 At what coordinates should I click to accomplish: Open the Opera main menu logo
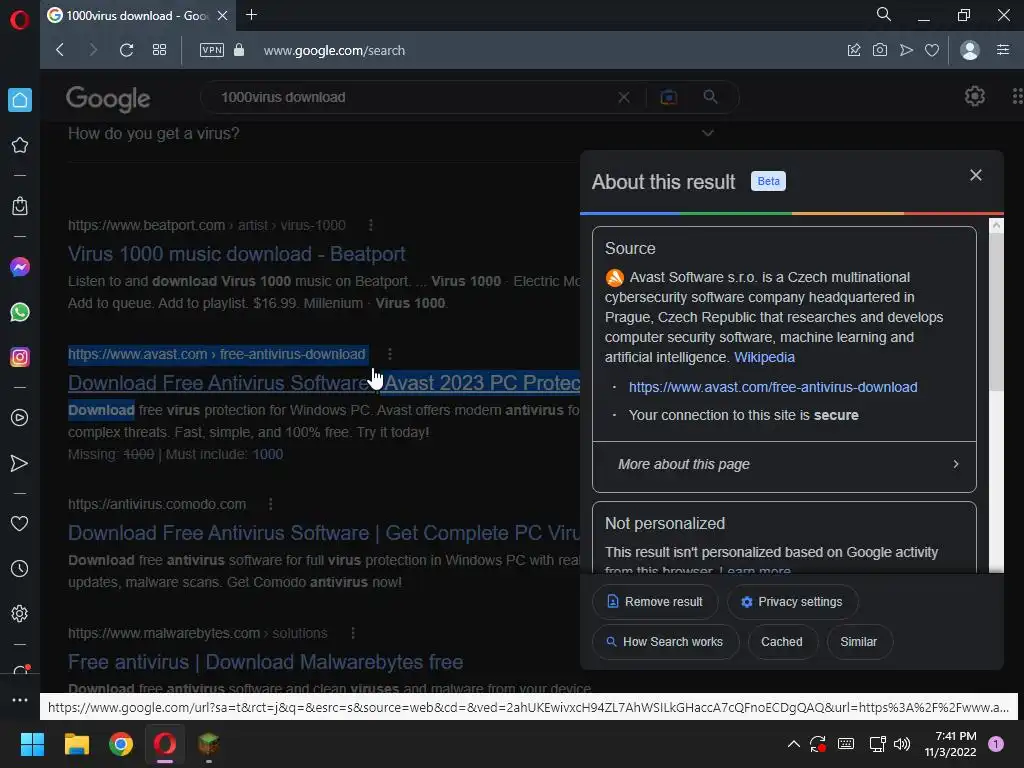point(20,20)
